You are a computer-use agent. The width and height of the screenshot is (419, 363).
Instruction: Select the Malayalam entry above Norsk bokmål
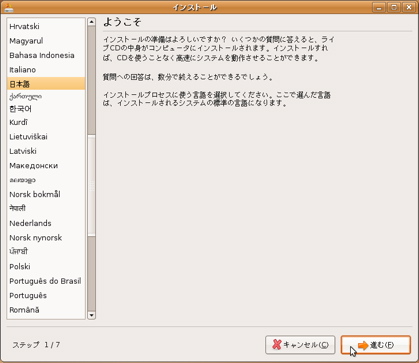[46, 180]
